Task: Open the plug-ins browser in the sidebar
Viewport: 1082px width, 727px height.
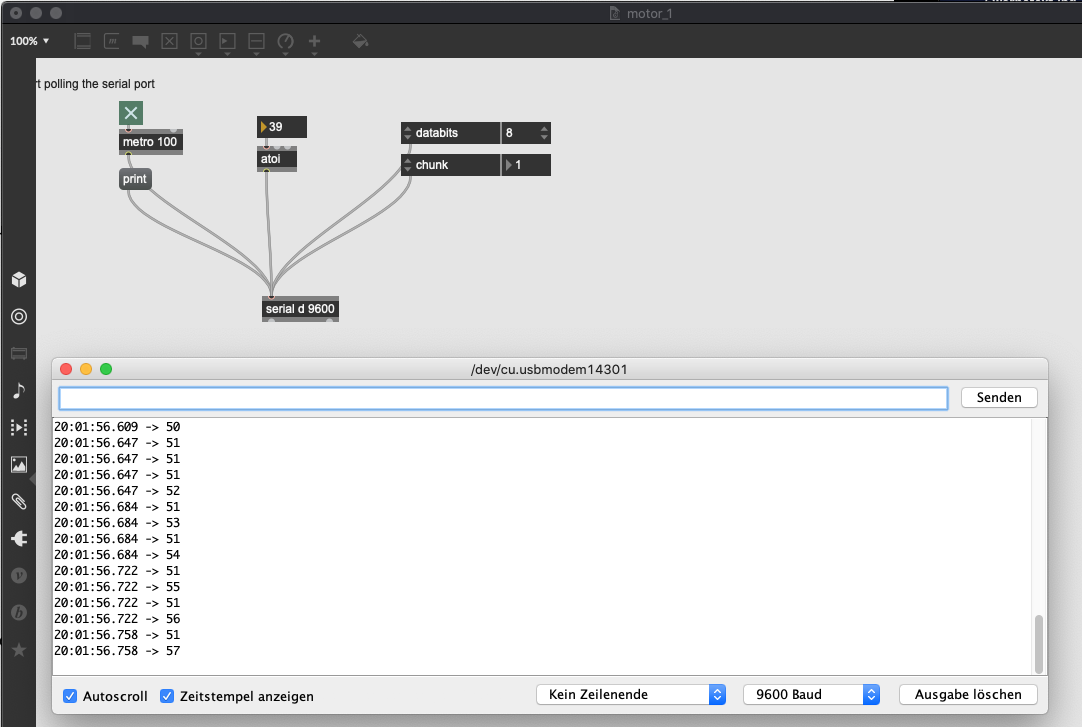Action: click(x=19, y=538)
